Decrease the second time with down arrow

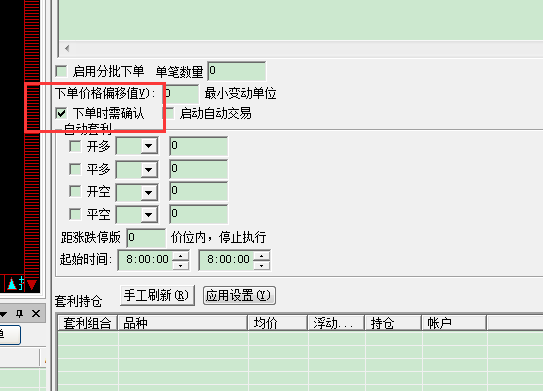pyautogui.click(x=261, y=265)
